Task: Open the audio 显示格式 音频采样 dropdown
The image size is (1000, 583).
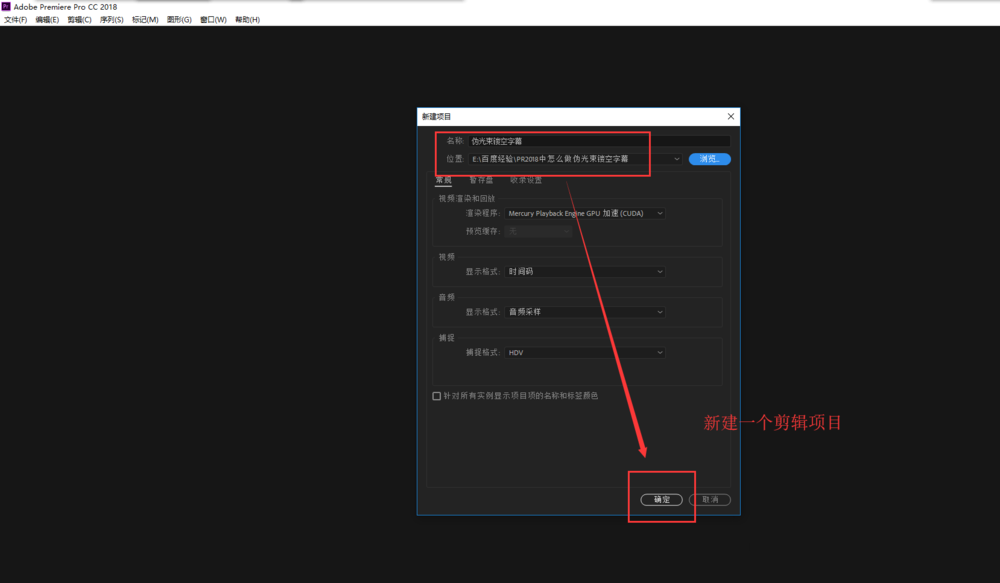Action: 585,312
